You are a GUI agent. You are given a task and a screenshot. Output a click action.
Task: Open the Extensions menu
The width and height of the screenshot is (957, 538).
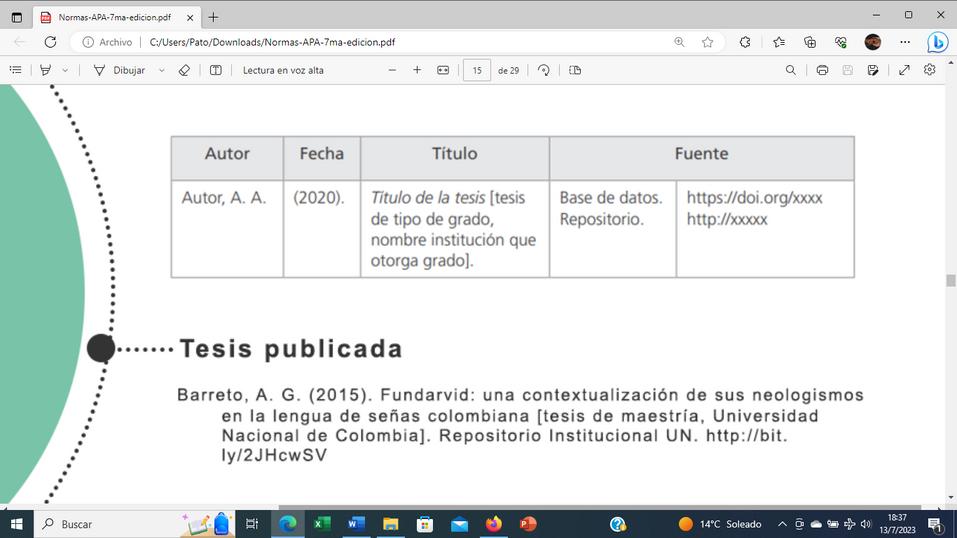coord(745,42)
